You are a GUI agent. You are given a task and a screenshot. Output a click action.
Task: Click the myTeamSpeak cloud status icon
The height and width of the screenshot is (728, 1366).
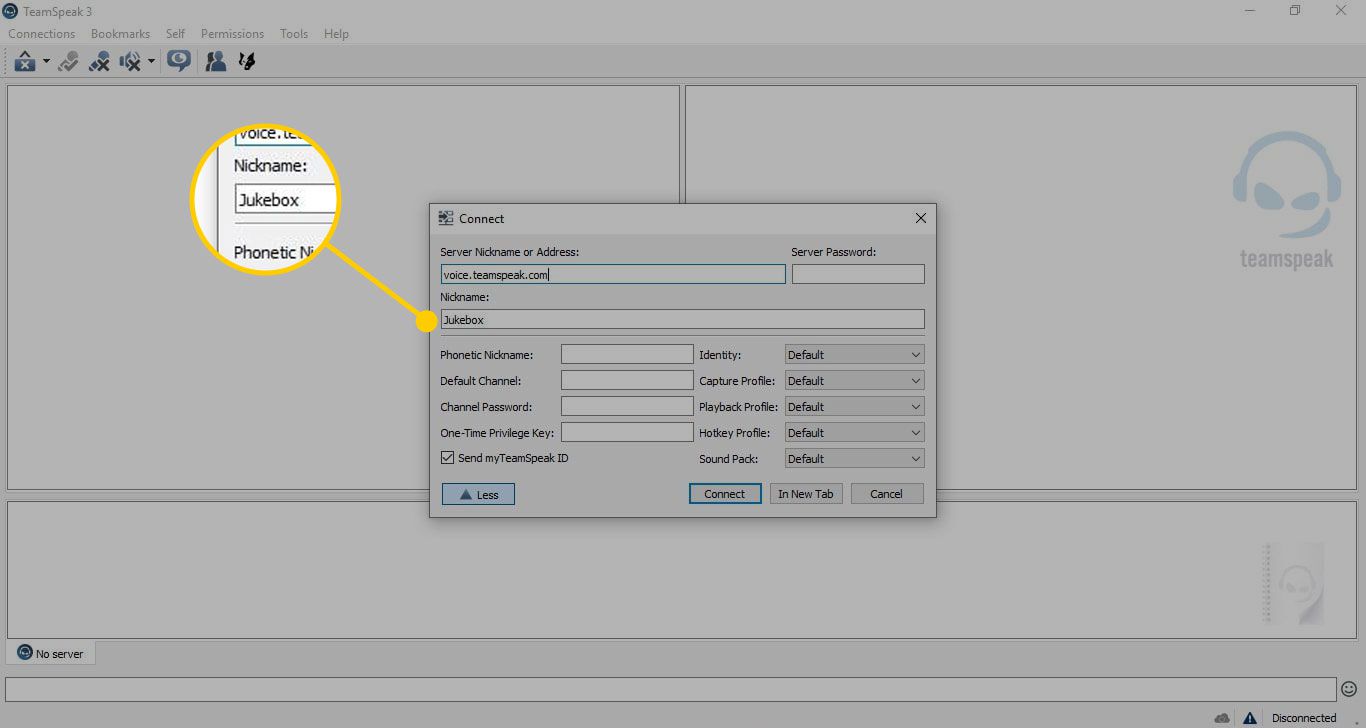point(1222,717)
